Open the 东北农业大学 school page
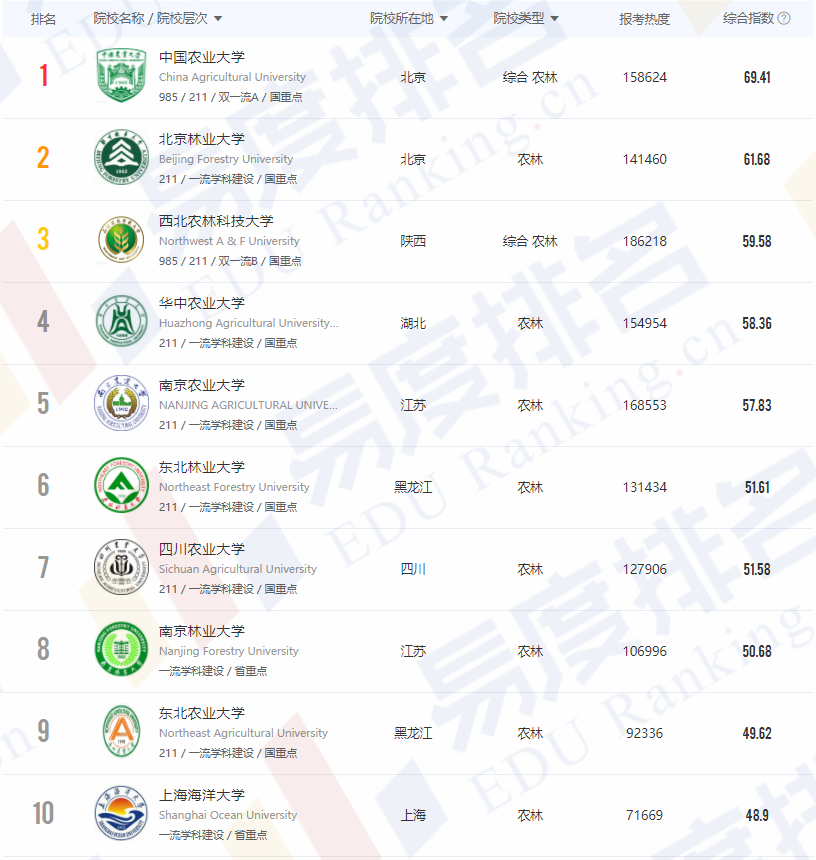The height and width of the screenshot is (860, 816). pos(201,713)
